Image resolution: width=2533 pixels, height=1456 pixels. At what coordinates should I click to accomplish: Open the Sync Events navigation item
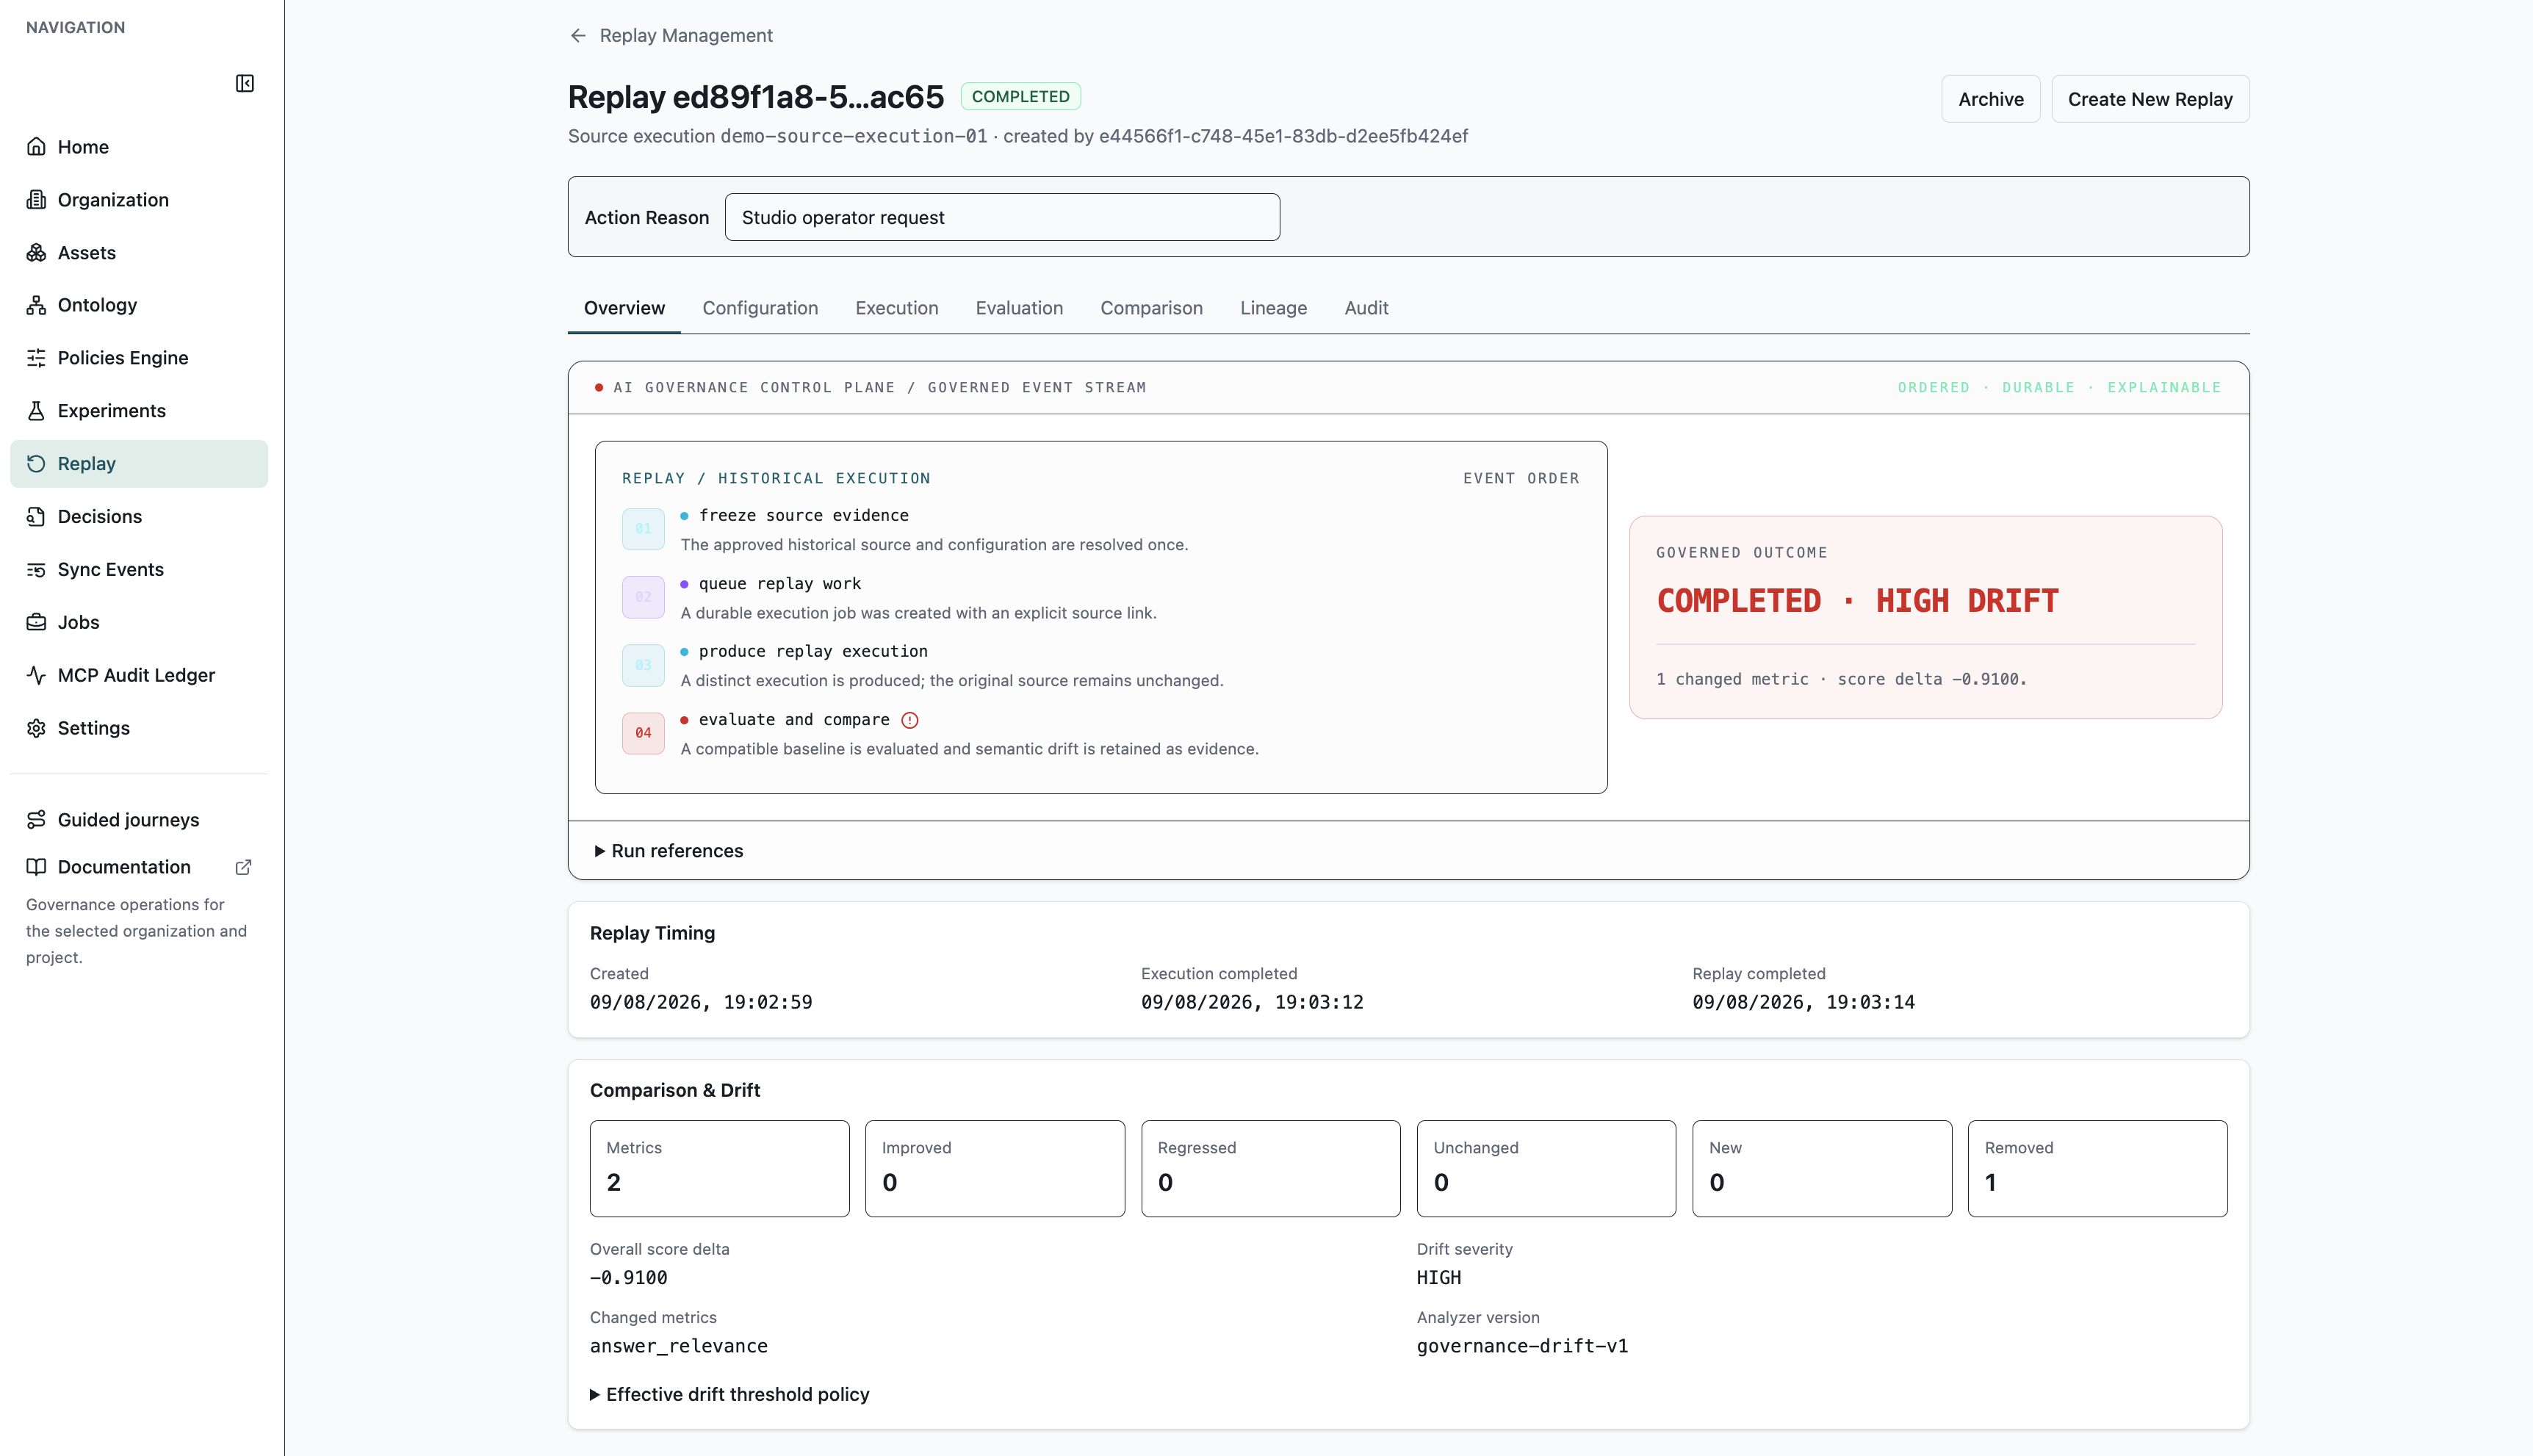139,570
